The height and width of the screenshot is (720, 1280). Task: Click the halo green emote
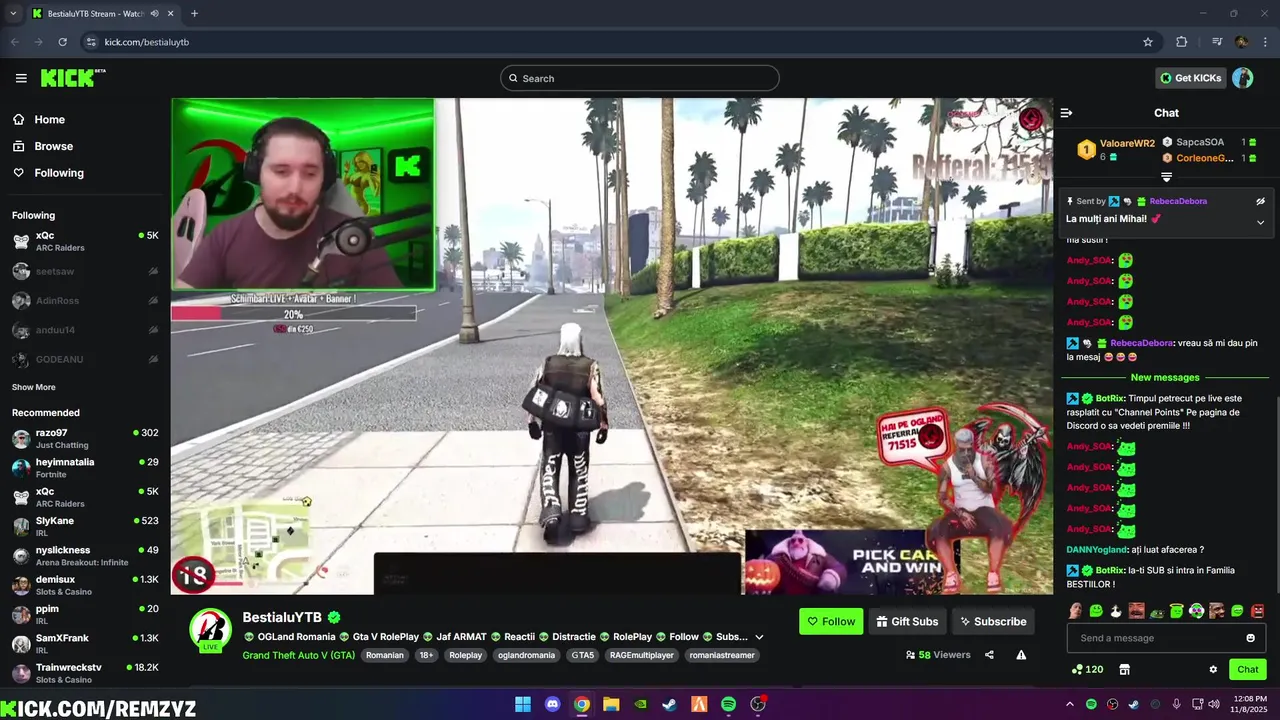pos(1177,610)
